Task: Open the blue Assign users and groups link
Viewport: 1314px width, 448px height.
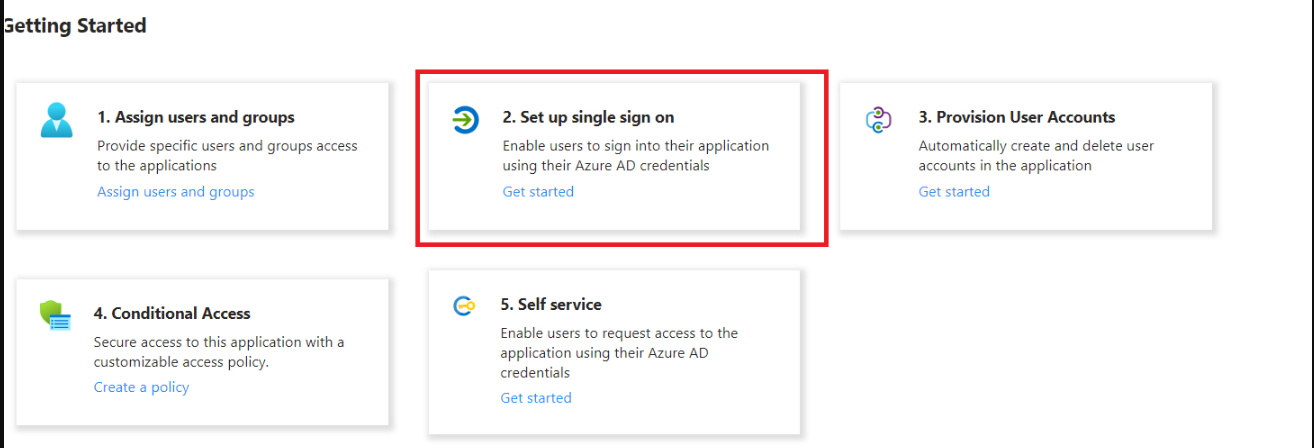Action: tap(176, 192)
